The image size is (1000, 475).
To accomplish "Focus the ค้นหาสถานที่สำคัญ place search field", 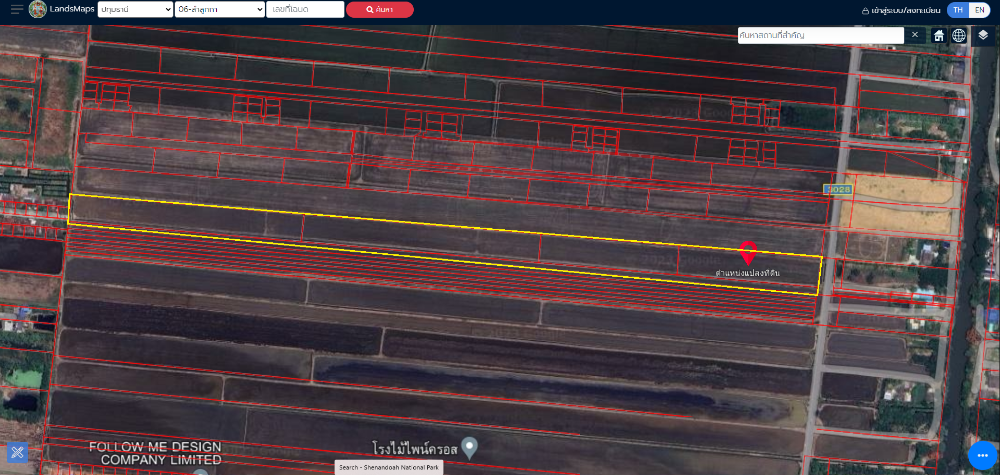I will (821, 35).
